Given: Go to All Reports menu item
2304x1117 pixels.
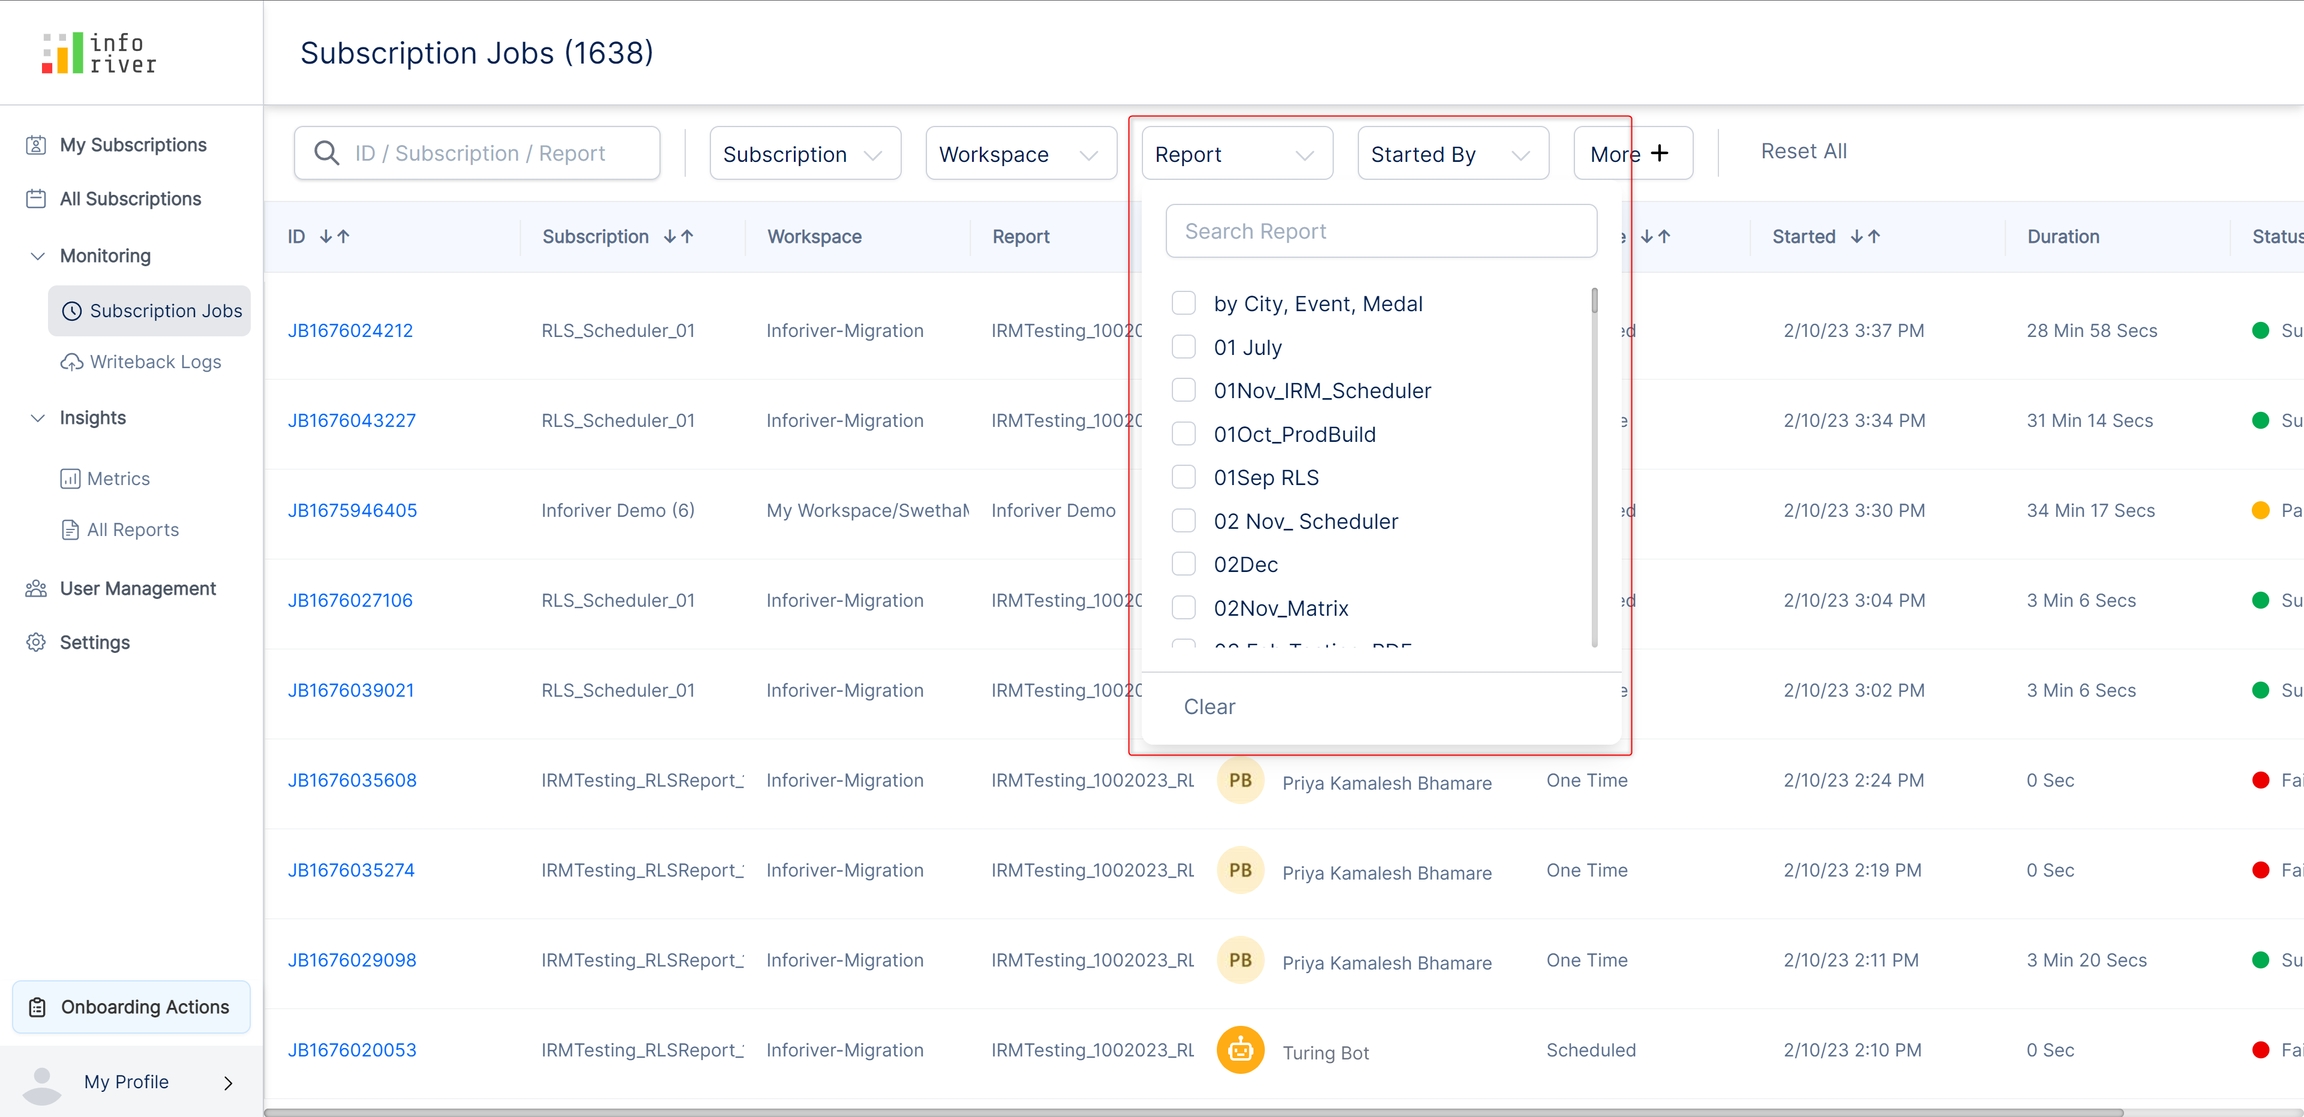Looking at the screenshot, I should point(132,530).
